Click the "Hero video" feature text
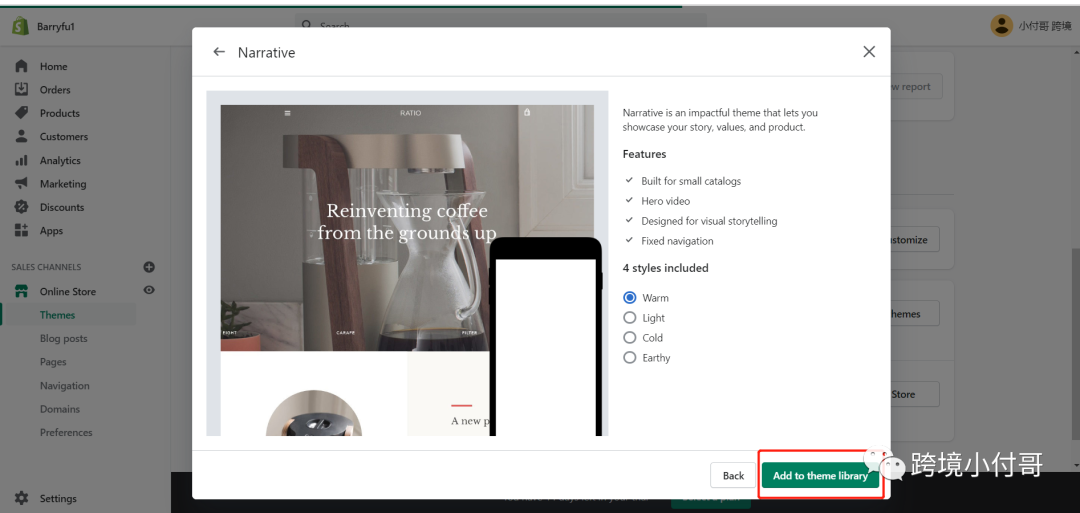The width and height of the screenshot is (1080, 513). click(x=665, y=201)
